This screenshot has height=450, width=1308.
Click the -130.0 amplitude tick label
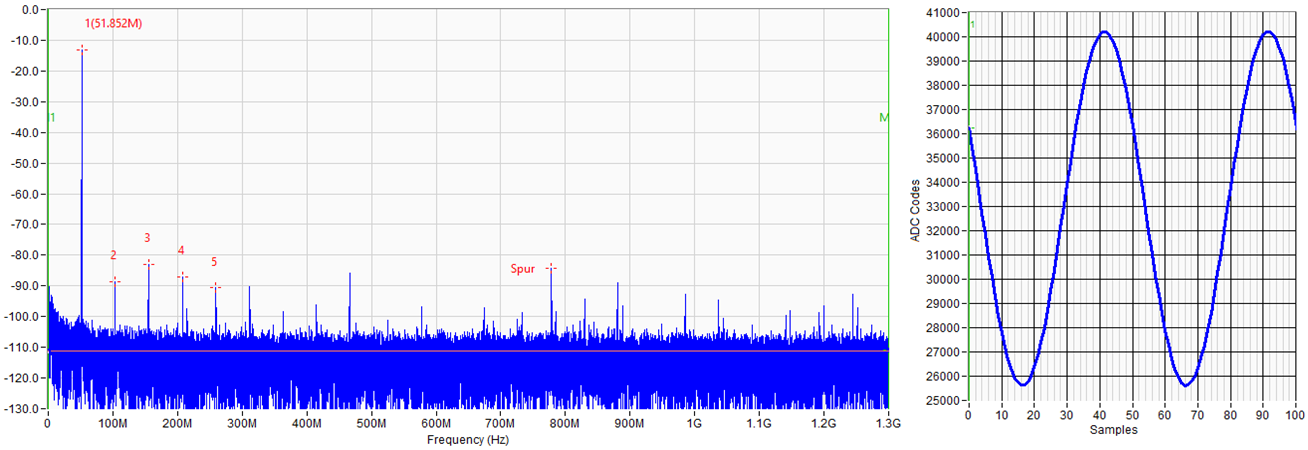21,409
